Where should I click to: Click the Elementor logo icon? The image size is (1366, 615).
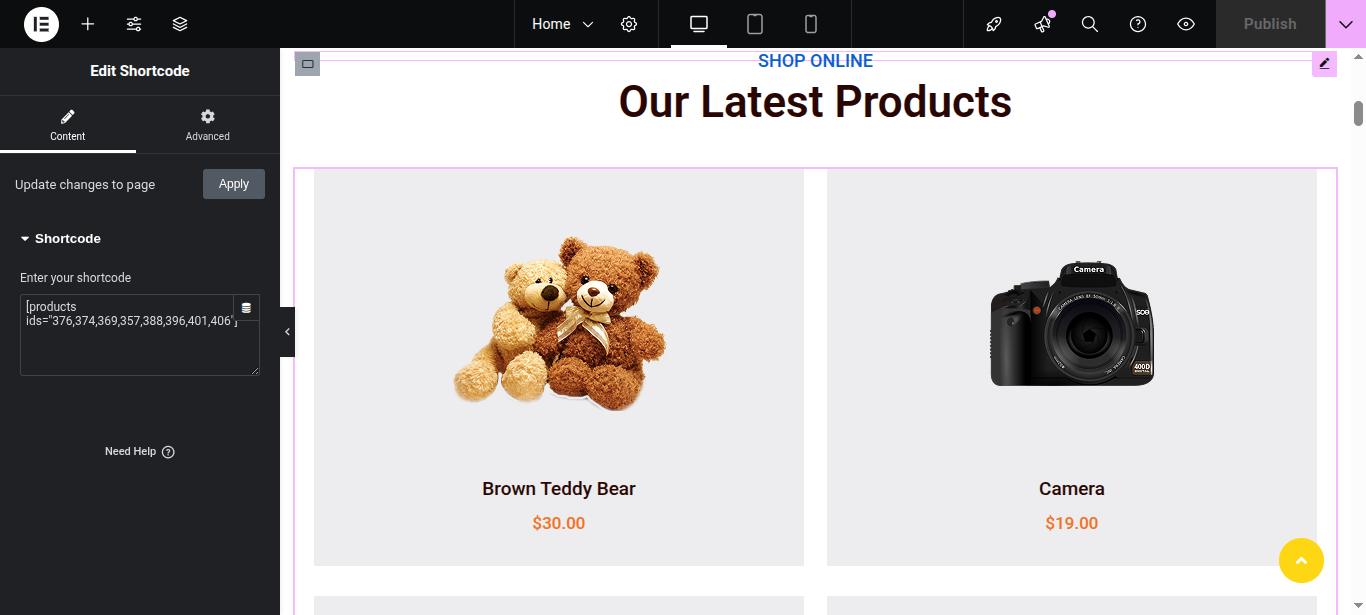(41, 24)
